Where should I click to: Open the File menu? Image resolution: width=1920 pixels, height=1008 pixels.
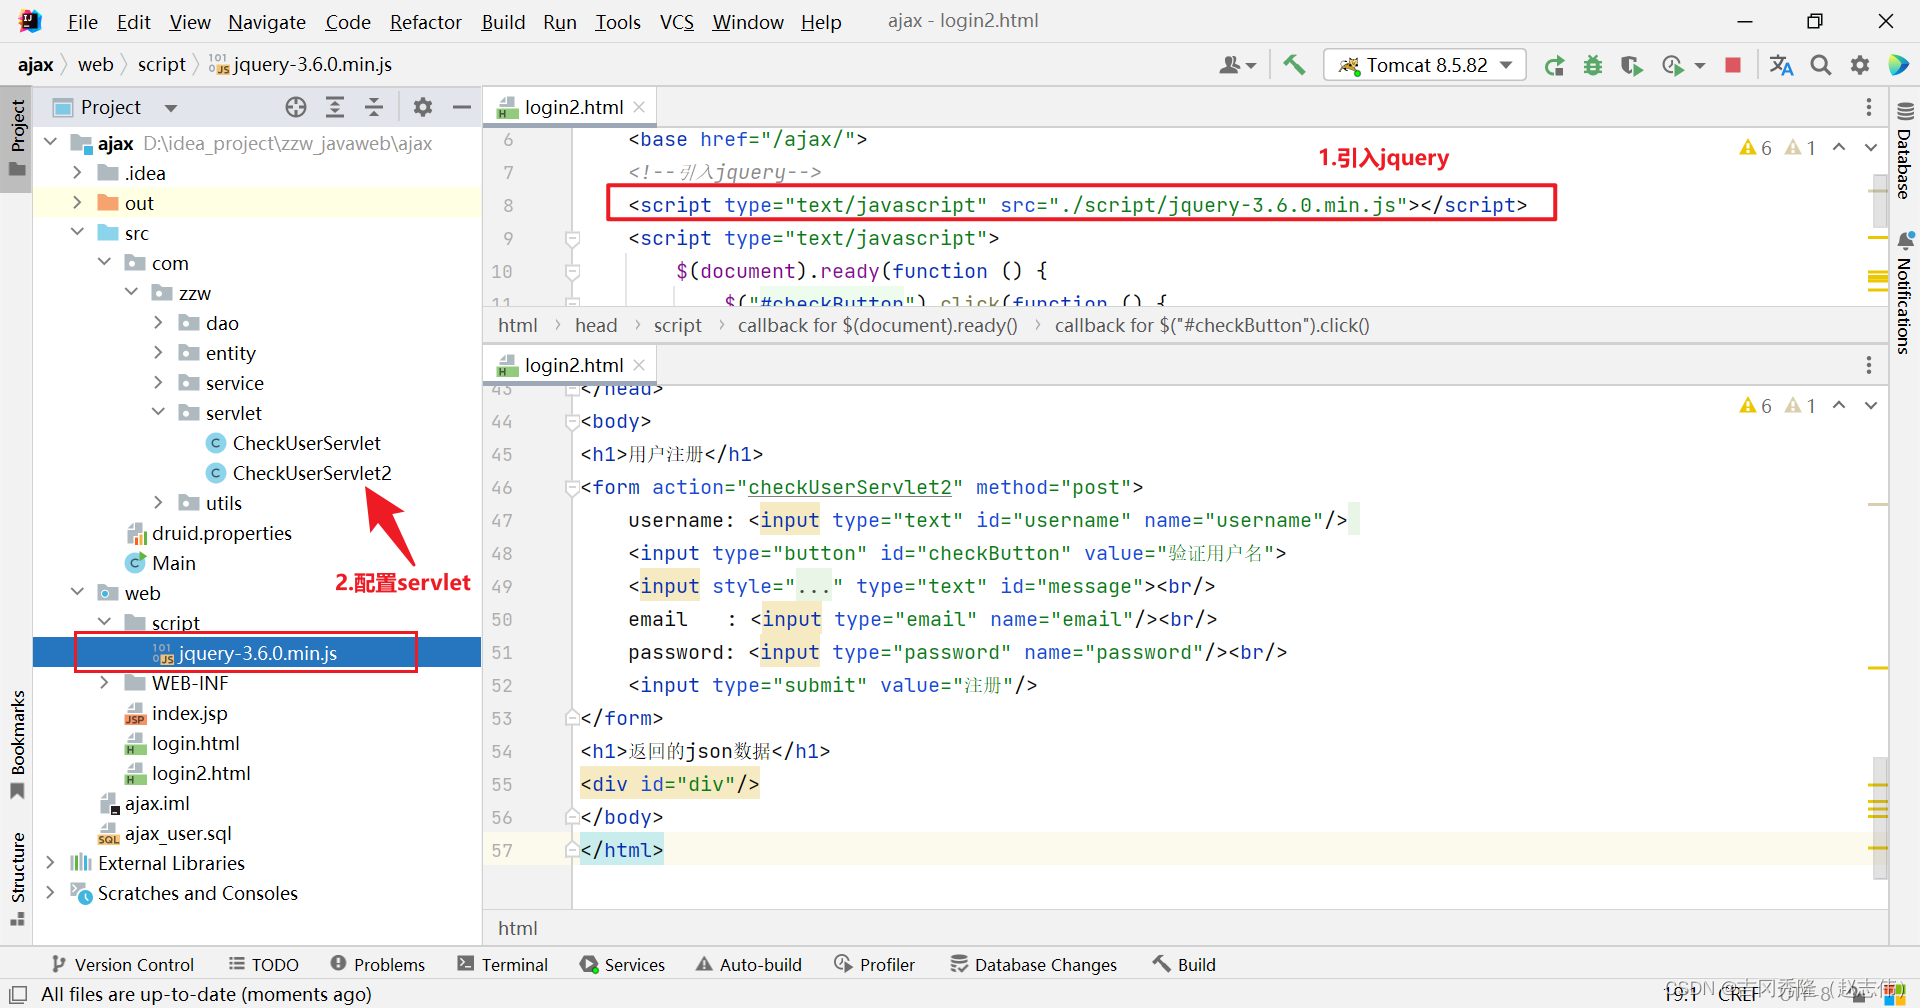tap(82, 22)
